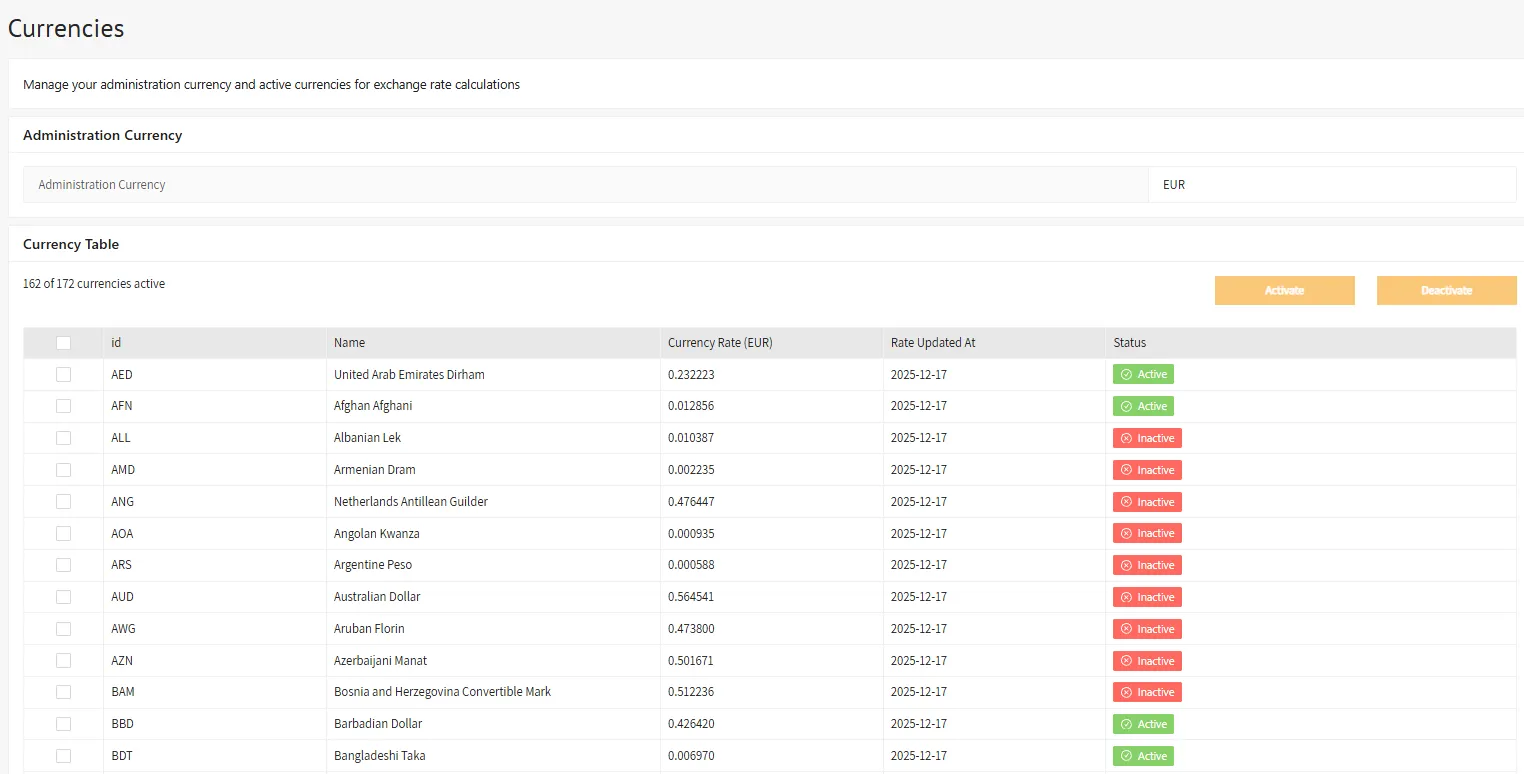Check the AED United Arab Emirates Dirham row
The height and width of the screenshot is (774, 1524).
coord(63,374)
